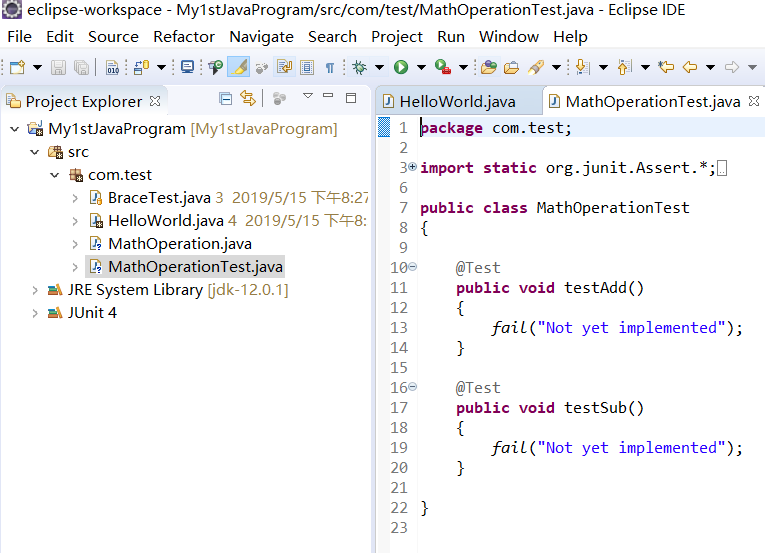Image resolution: width=765 pixels, height=553 pixels.
Task: Click Collapse All in Project Explorer
Action: (x=225, y=99)
